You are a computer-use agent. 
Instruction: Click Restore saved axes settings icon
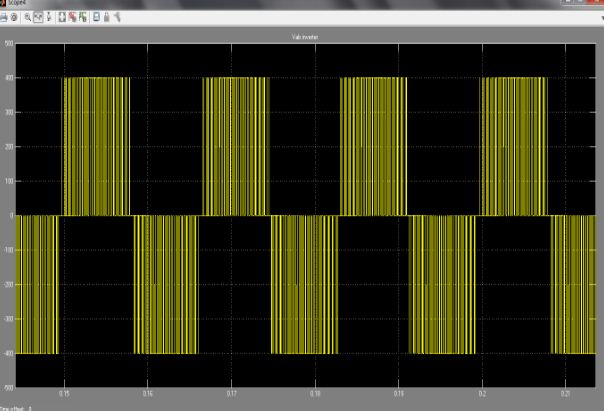click(83, 17)
